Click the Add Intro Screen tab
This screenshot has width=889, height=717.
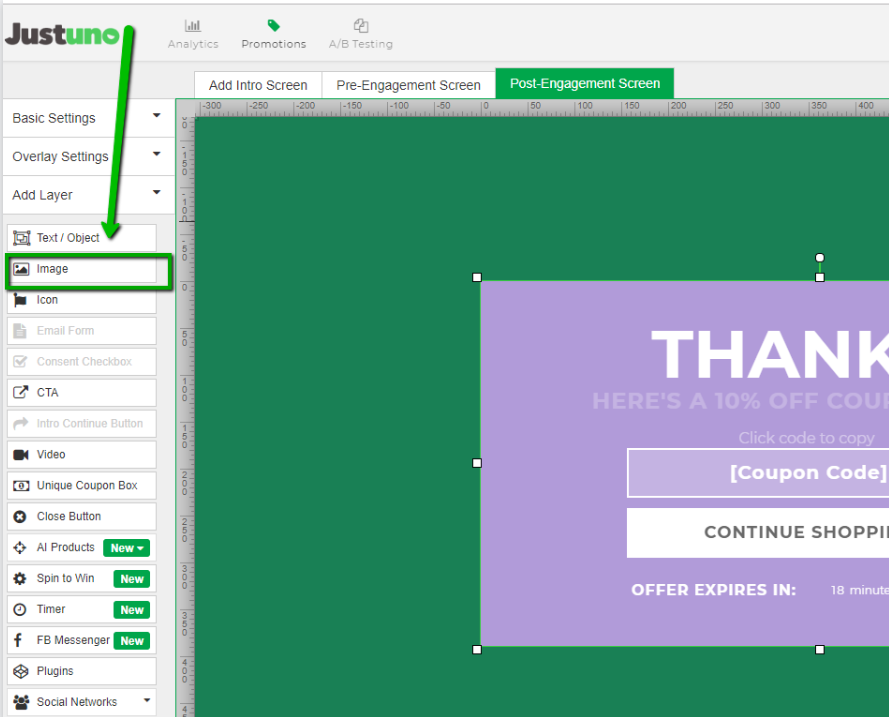point(258,85)
